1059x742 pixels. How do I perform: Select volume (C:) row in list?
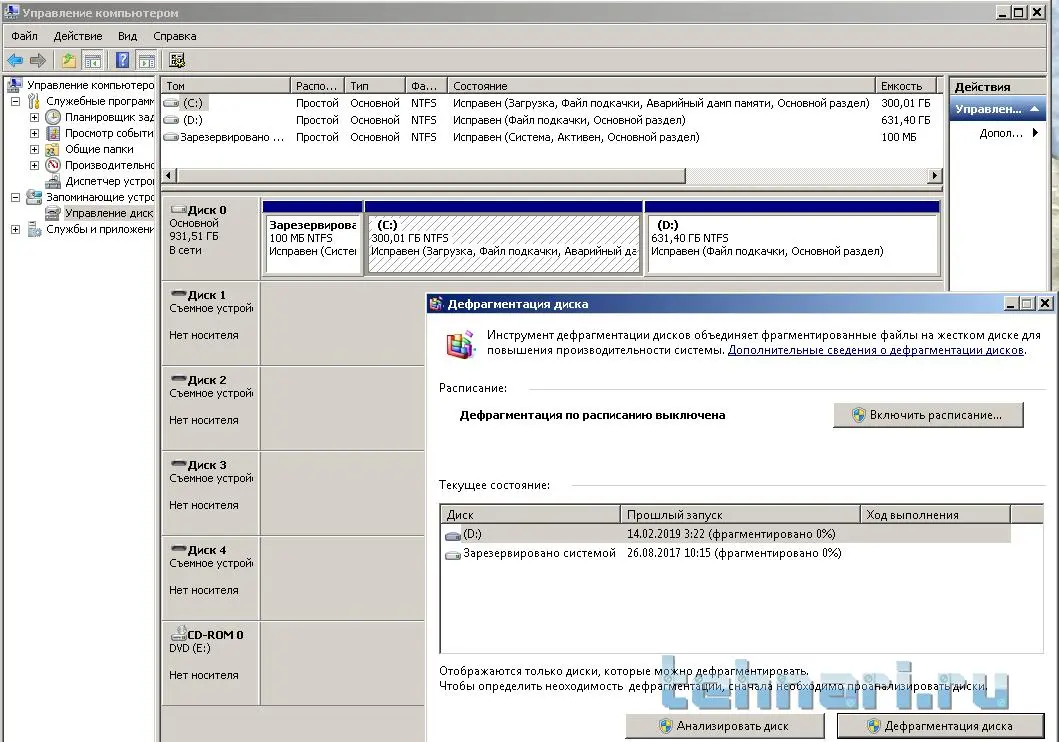552,103
